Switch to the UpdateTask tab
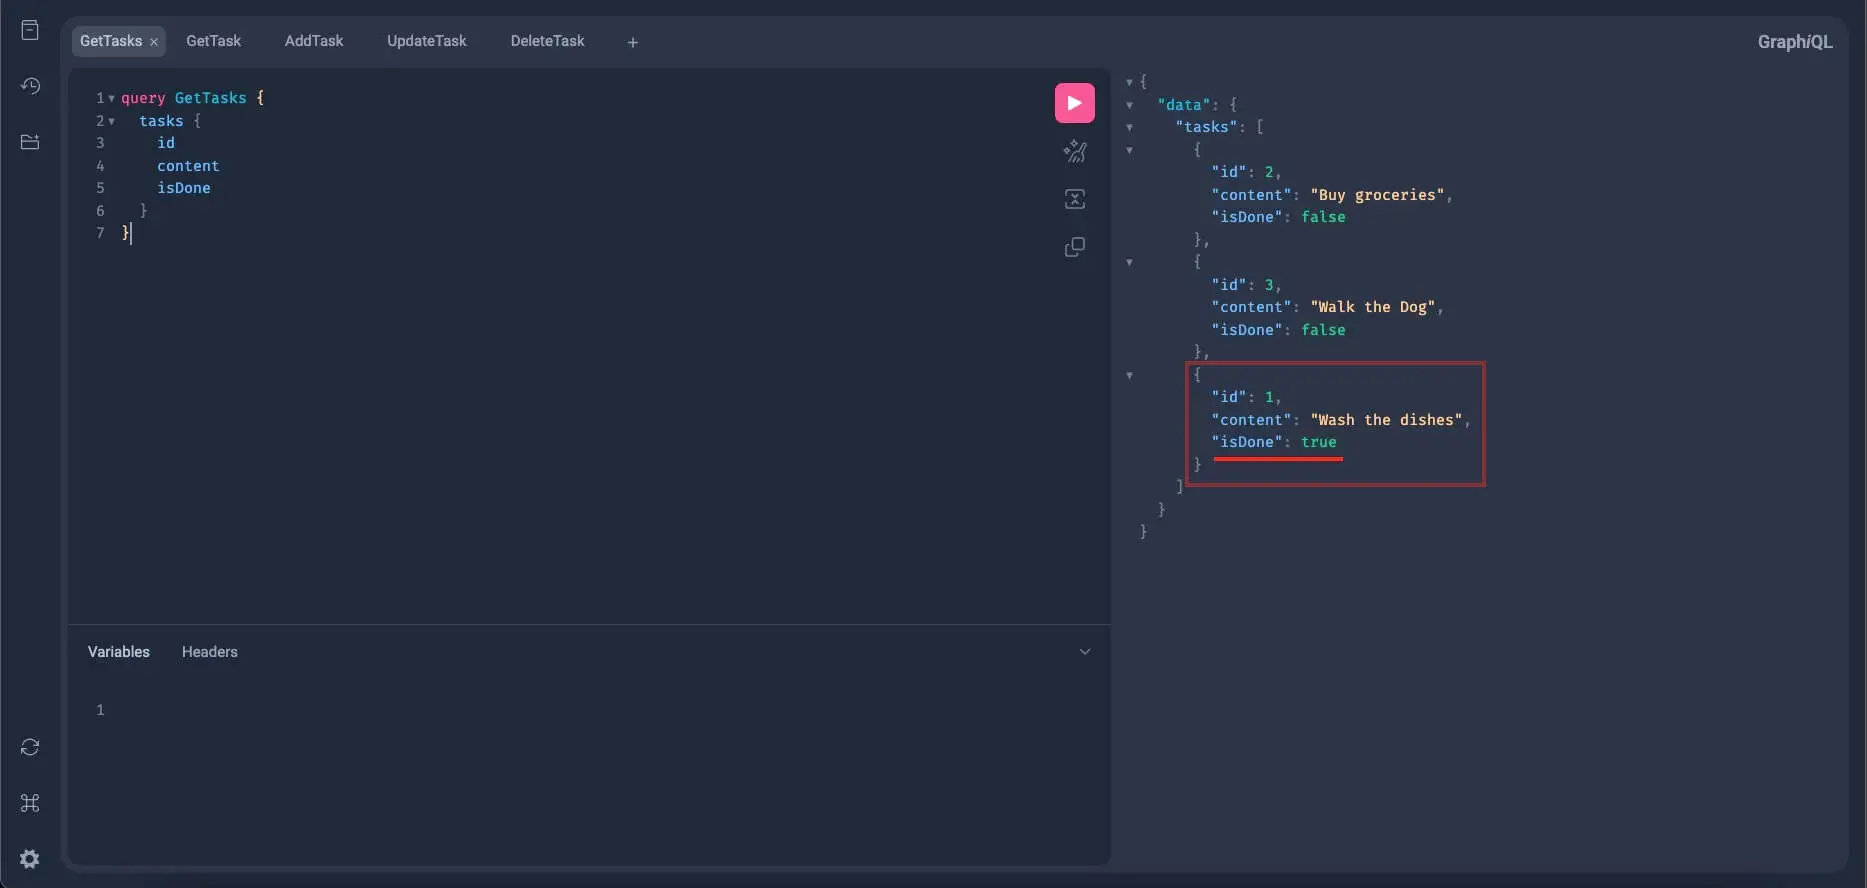Screen dimensions: 1867x888 click(x=426, y=41)
